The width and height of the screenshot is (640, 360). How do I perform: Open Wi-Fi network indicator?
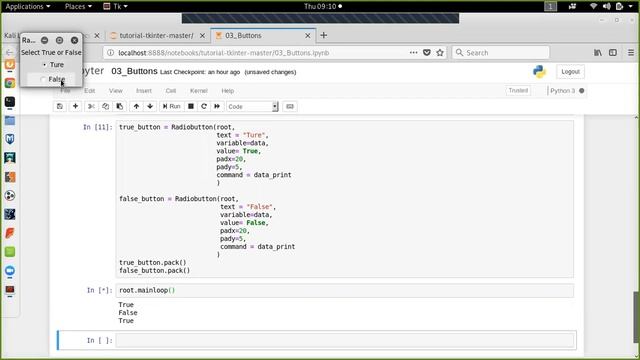(593, 6)
